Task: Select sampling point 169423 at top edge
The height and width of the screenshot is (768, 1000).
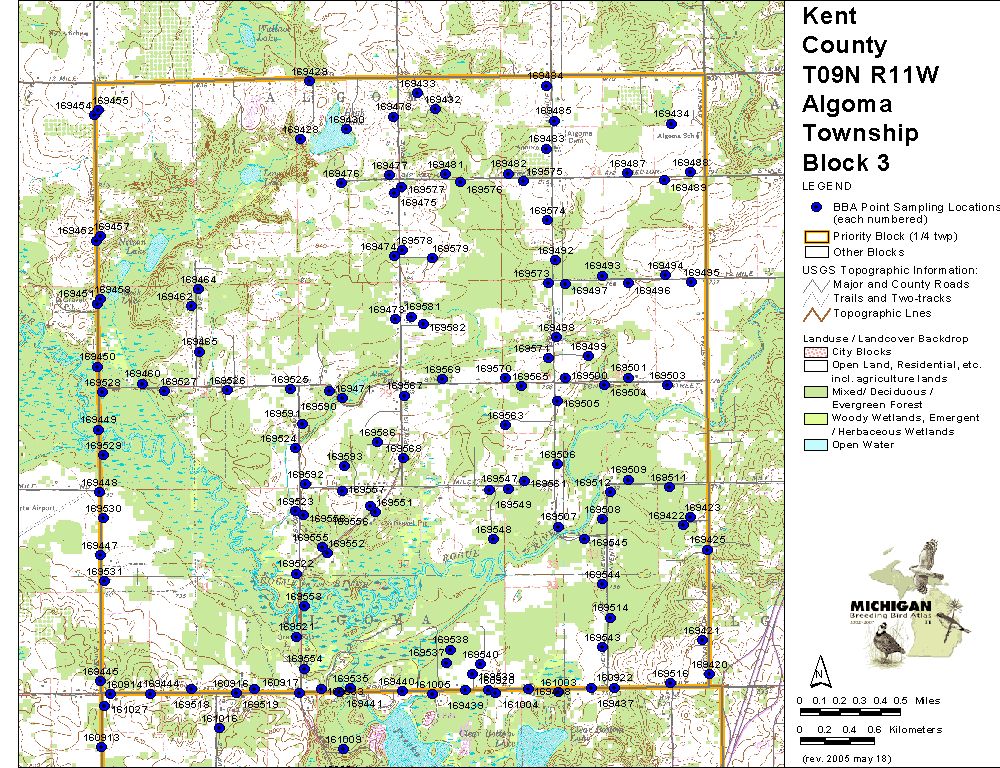Action: (x=309, y=81)
